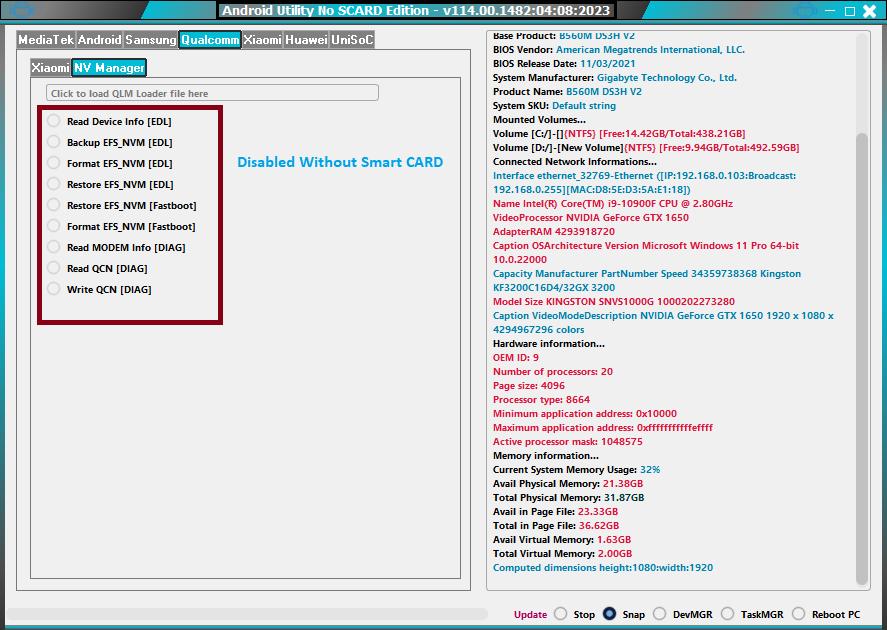The width and height of the screenshot is (887, 630).
Task: Click 'System Manufacturer: Gigabyte Technology' line
Action: [615, 77]
